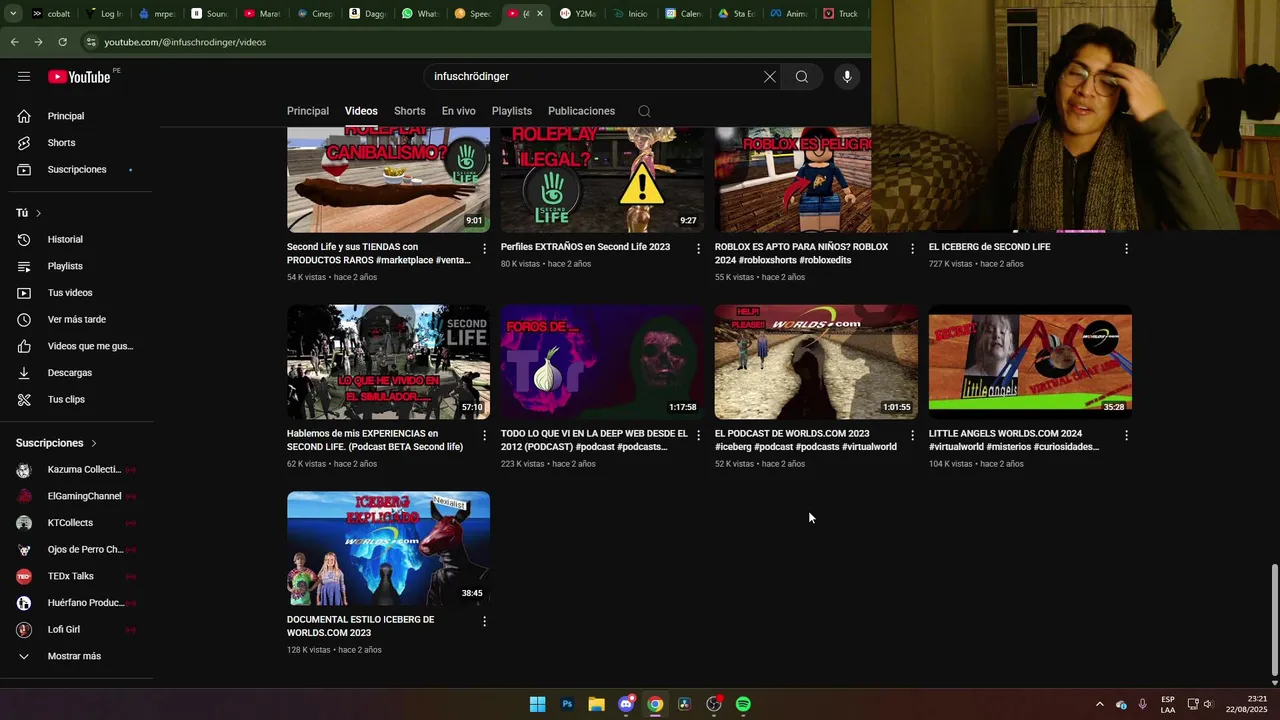Open options for ROBLOX ES APTO video

point(912,248)
